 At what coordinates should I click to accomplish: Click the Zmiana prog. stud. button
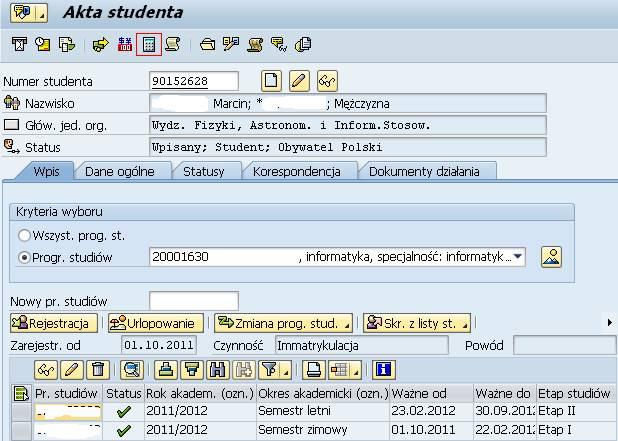click(x=283, y=323)
